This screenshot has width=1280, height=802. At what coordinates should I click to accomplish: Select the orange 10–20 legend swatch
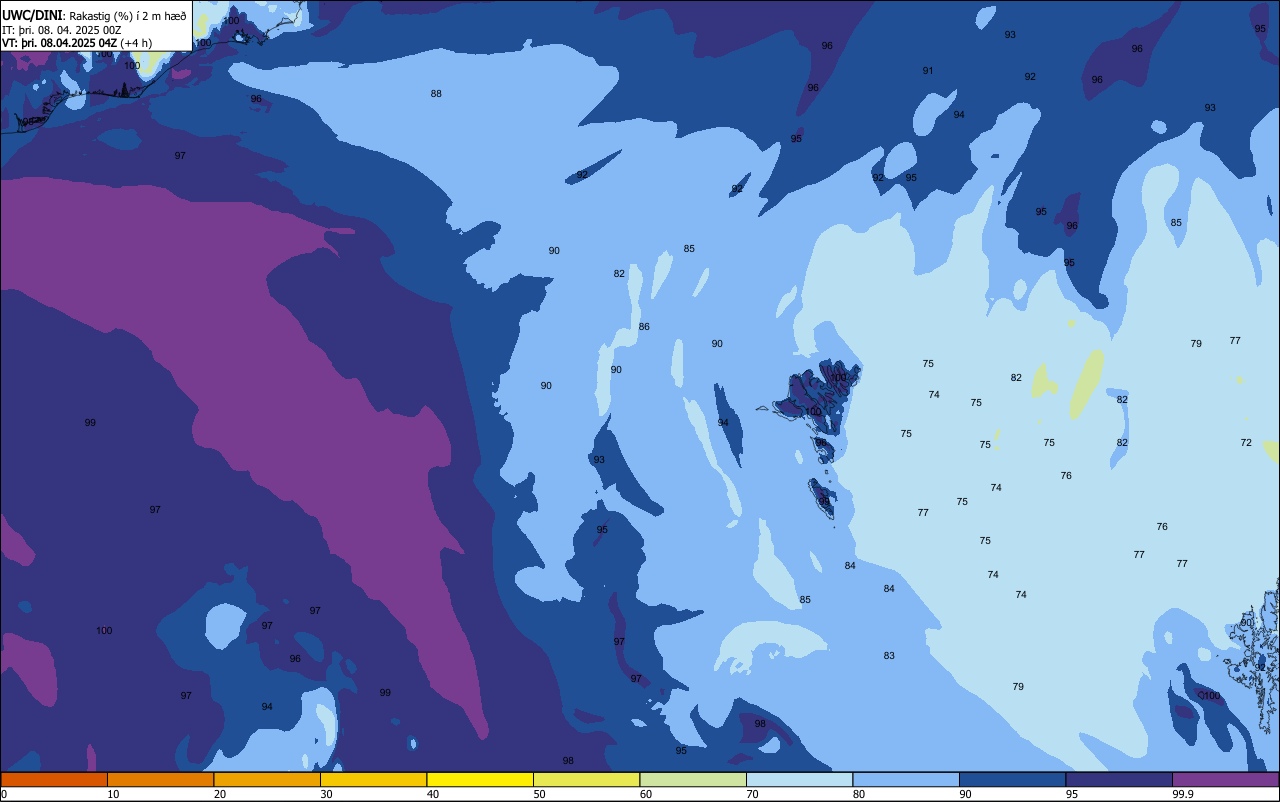160,779
